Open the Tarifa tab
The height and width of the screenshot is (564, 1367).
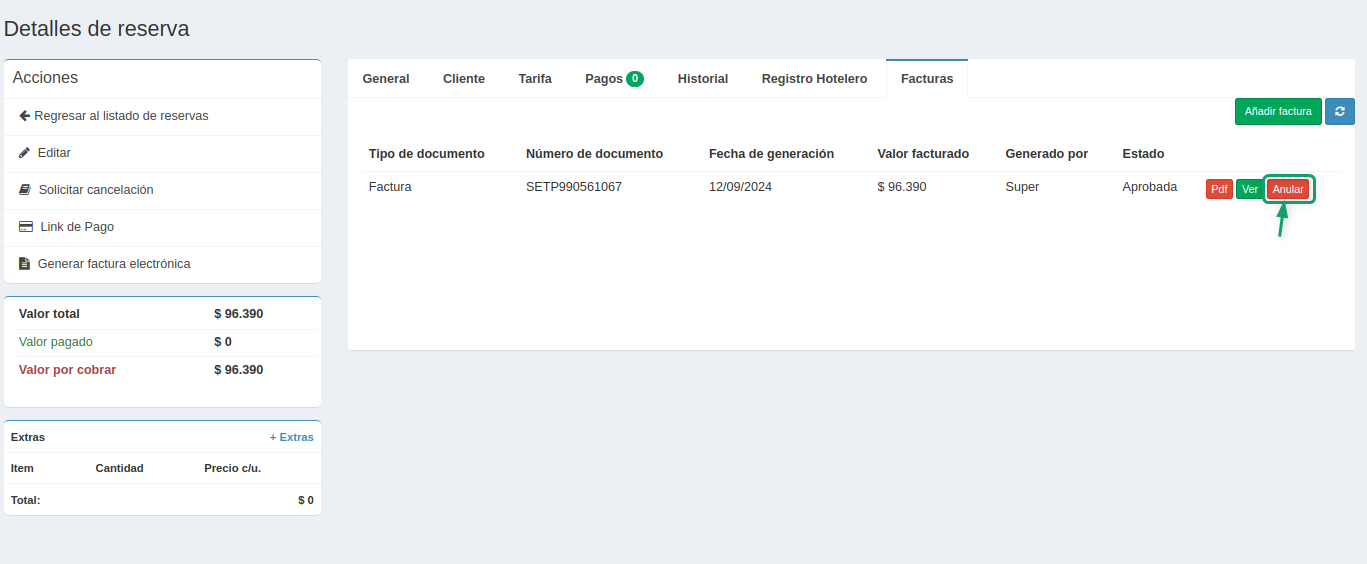pos(535,79)
